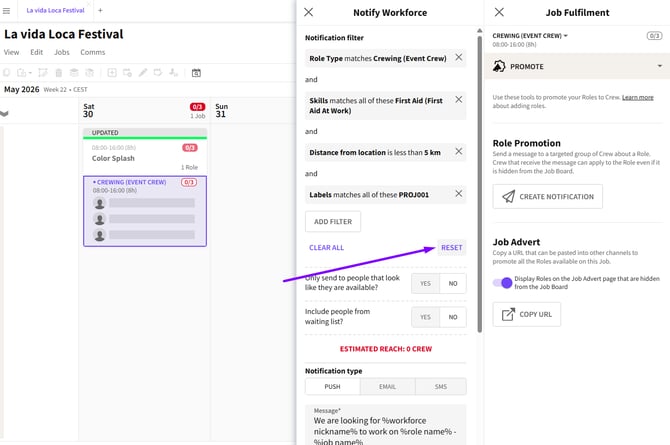This screenshot has width=670, height=445.
Task: Open the Comms menu
Action: (93, 52)
